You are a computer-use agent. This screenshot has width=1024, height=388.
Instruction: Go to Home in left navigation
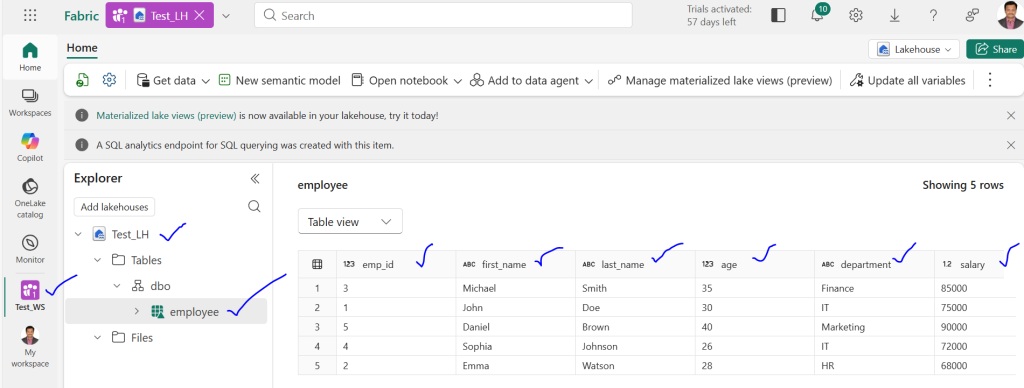click(30, 57)
